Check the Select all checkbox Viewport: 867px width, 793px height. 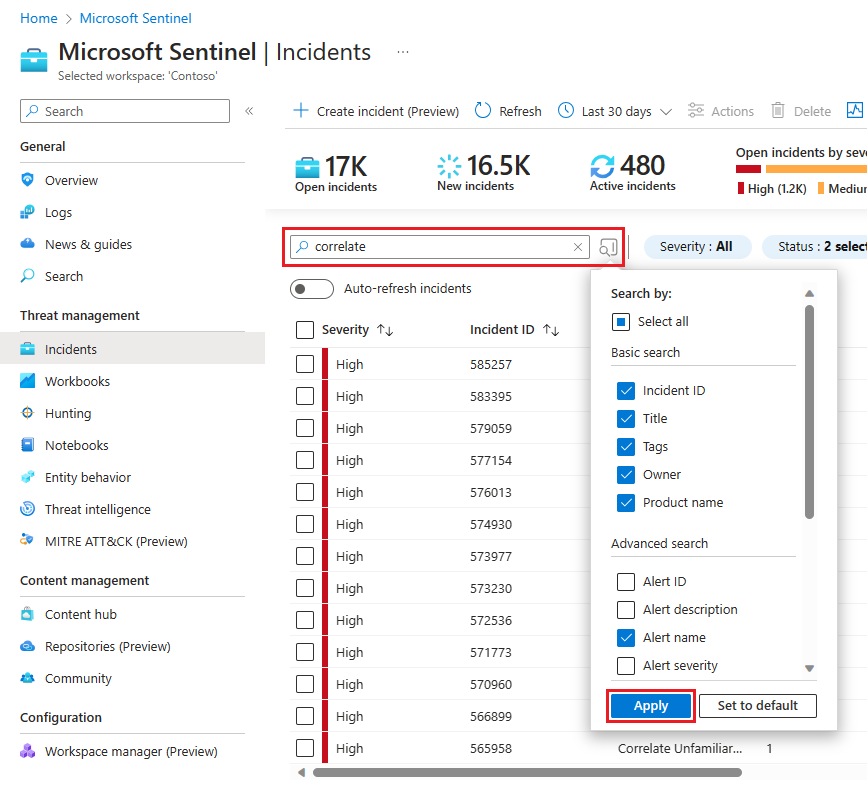click(x=621, y=322)
